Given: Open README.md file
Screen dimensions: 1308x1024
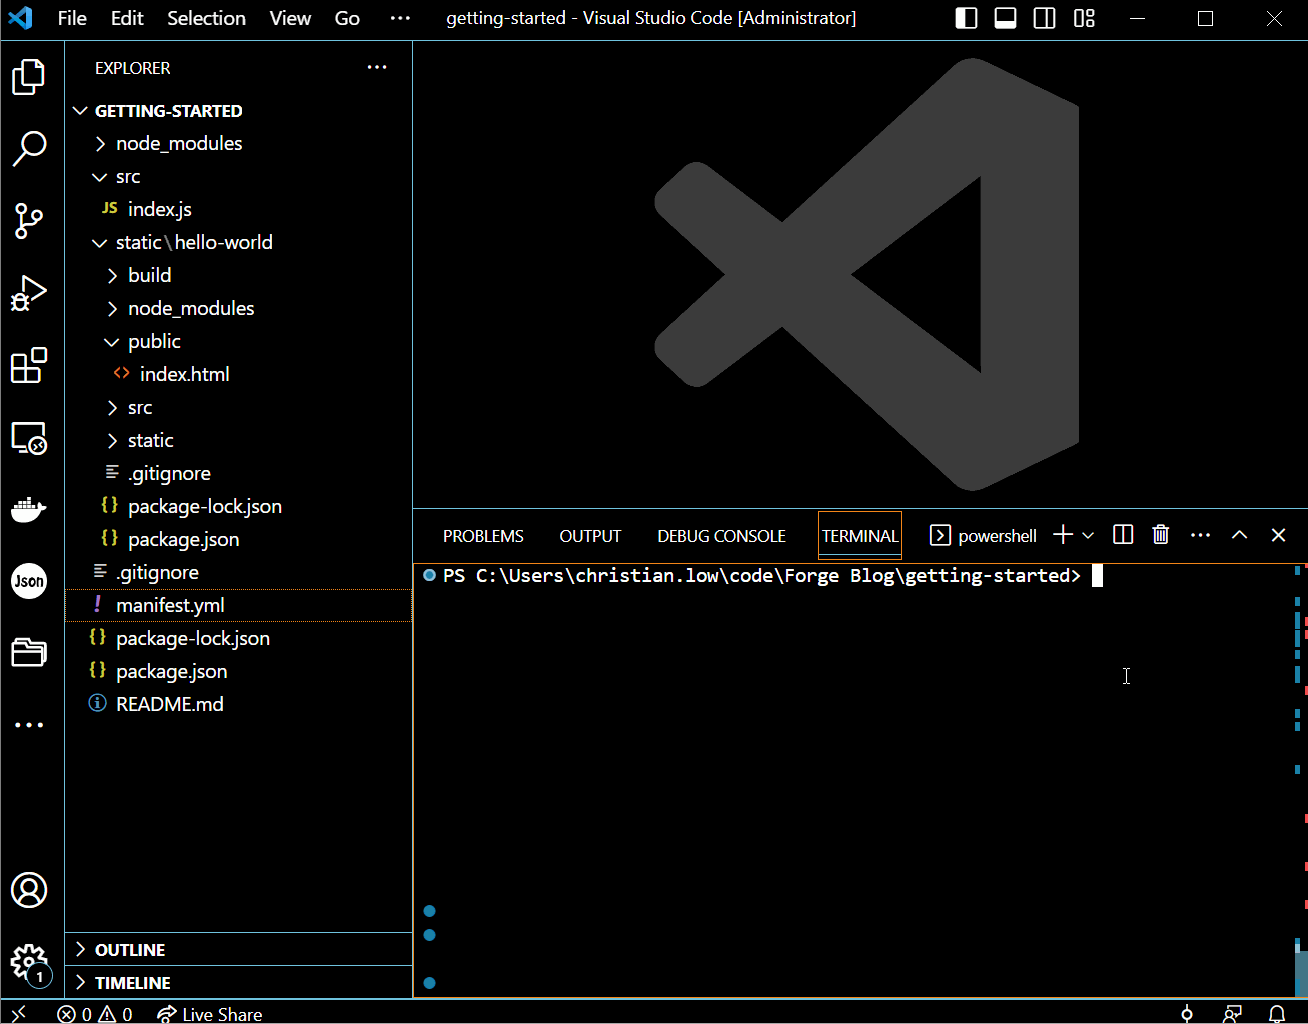Looking at the screenshot, I should (238, 704).
